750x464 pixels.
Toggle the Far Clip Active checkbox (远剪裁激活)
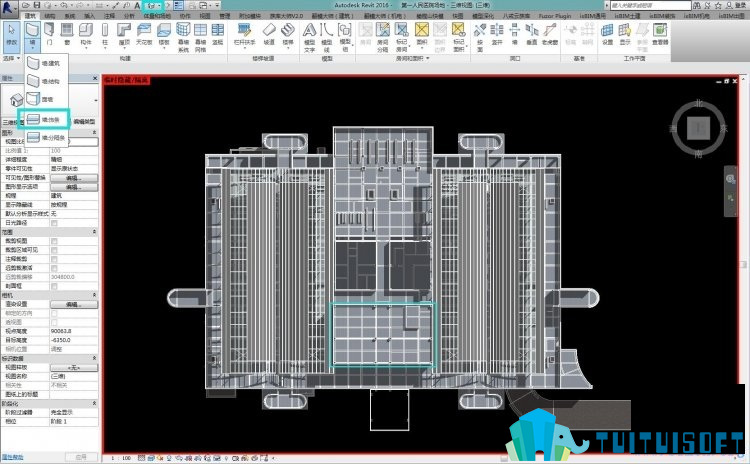tap(54, 268)
